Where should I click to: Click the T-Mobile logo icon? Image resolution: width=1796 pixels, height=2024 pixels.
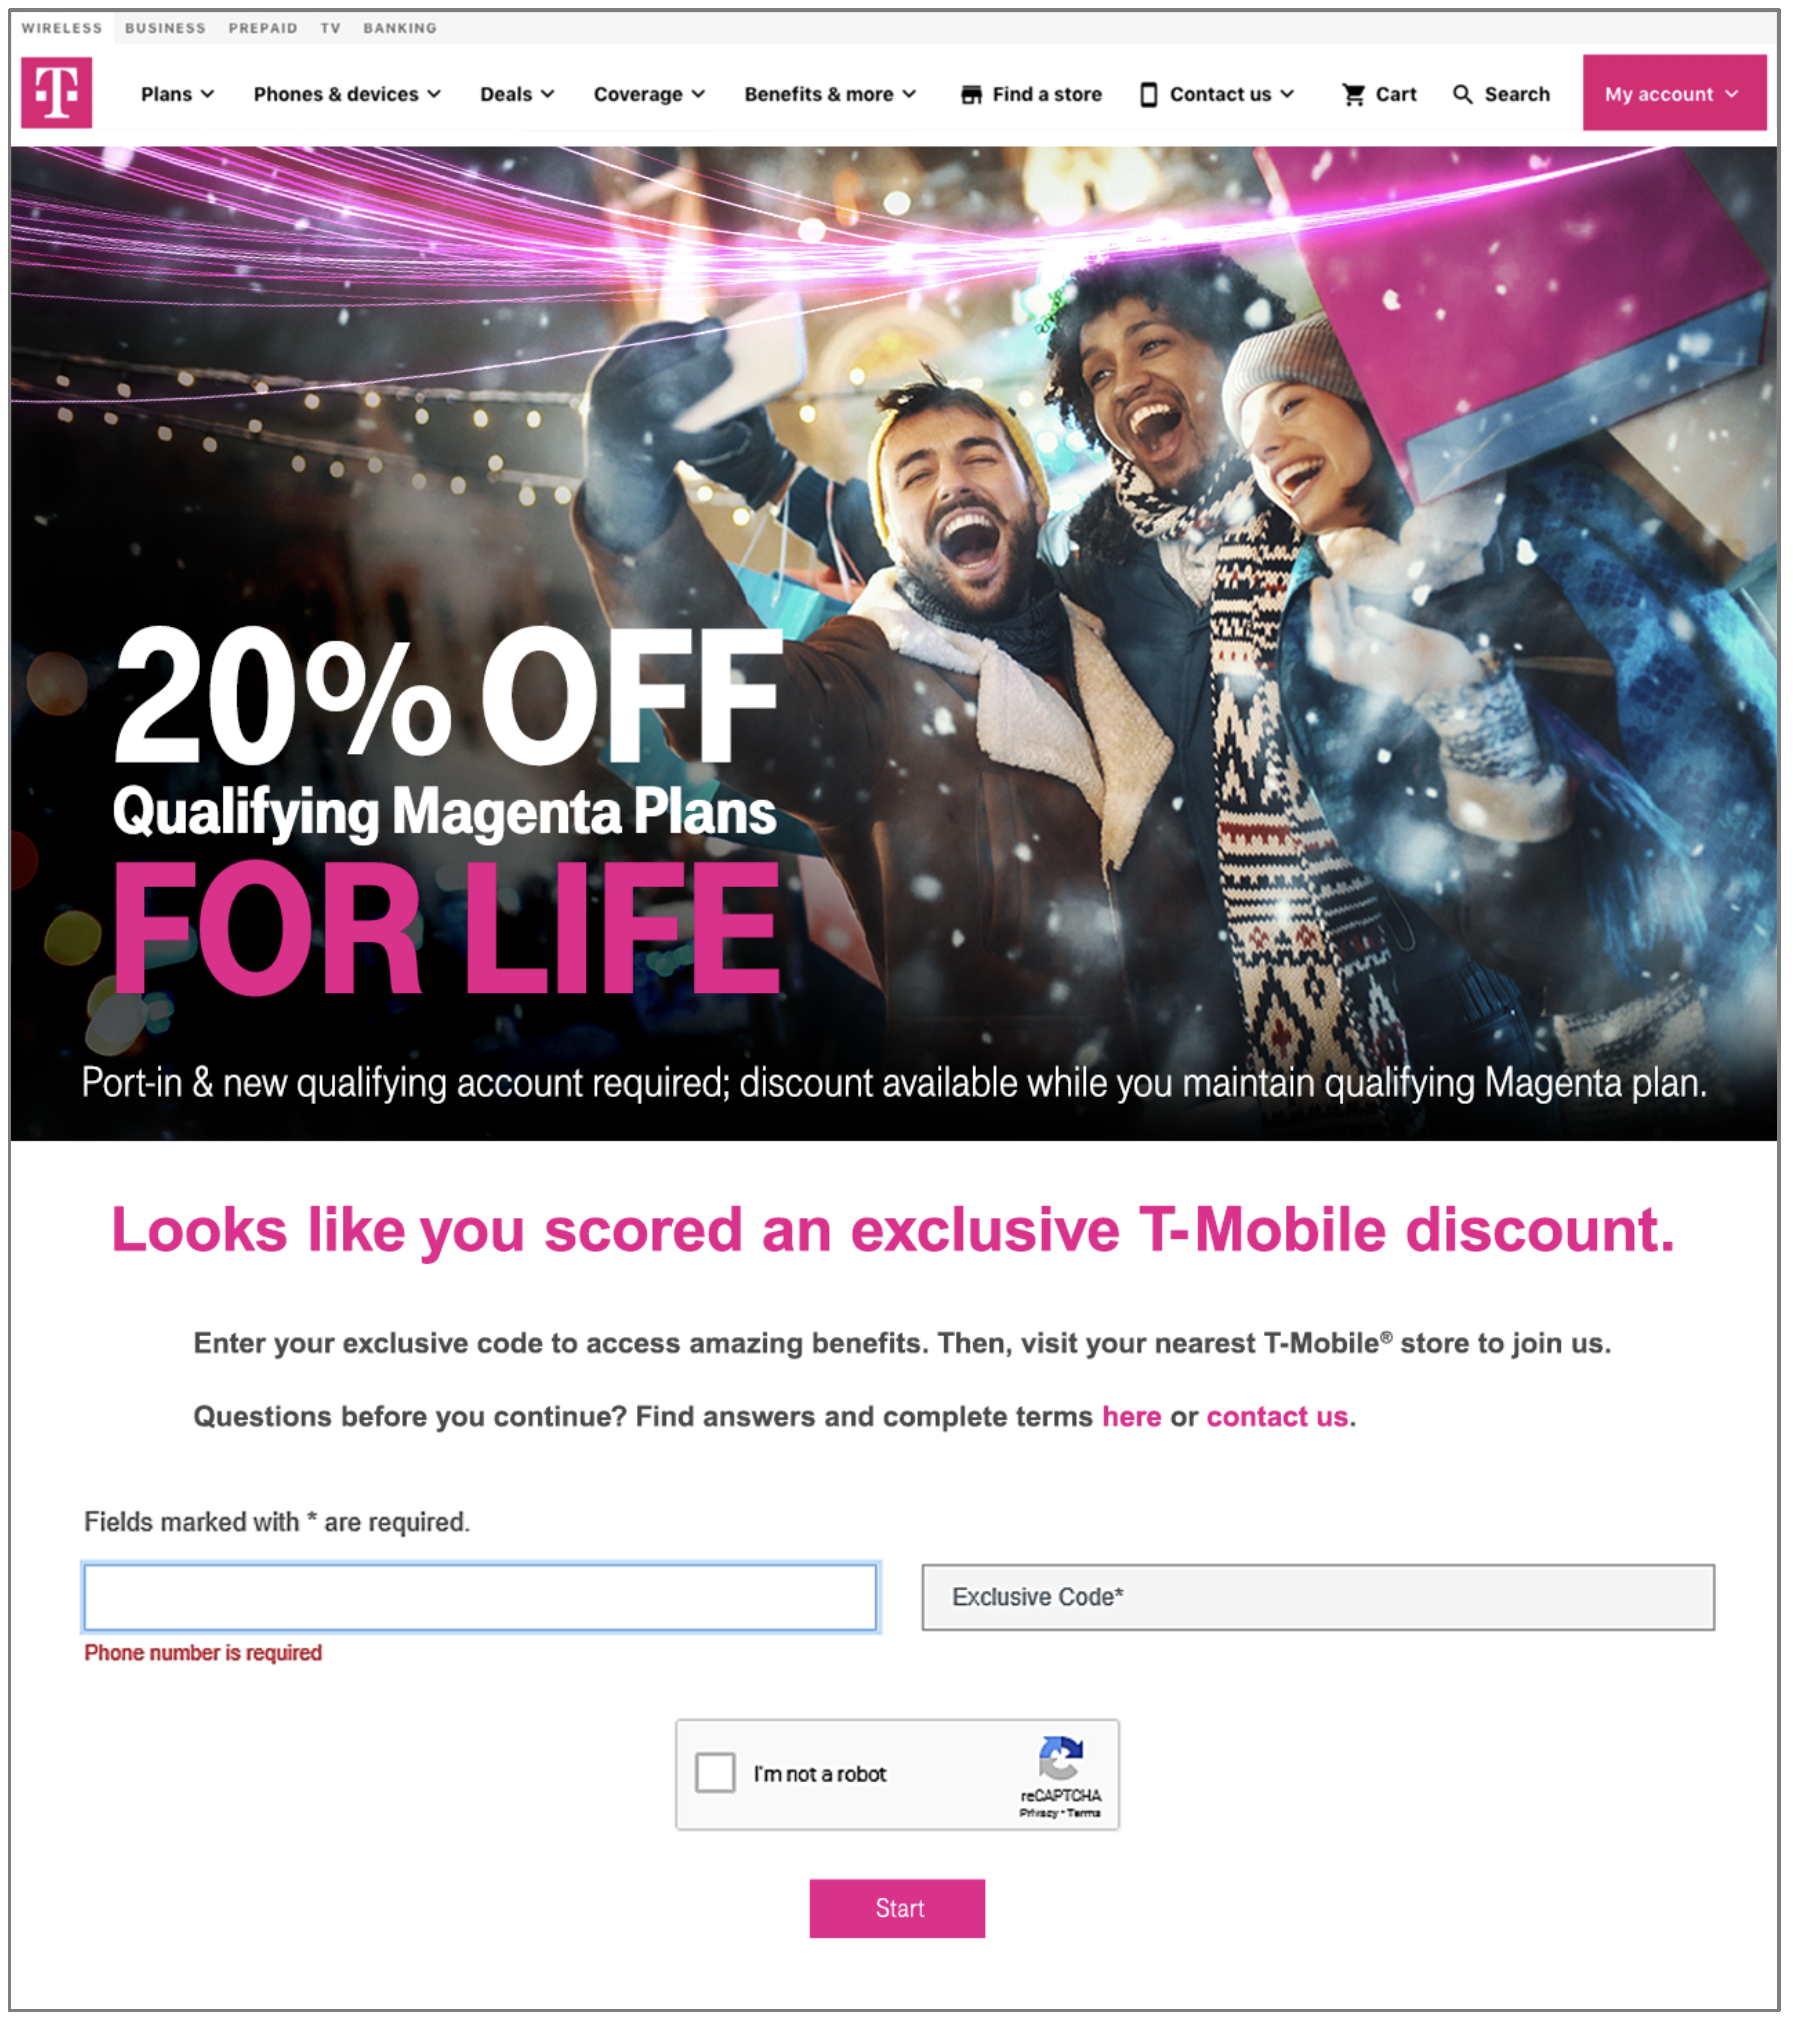(x=56, y=93)
